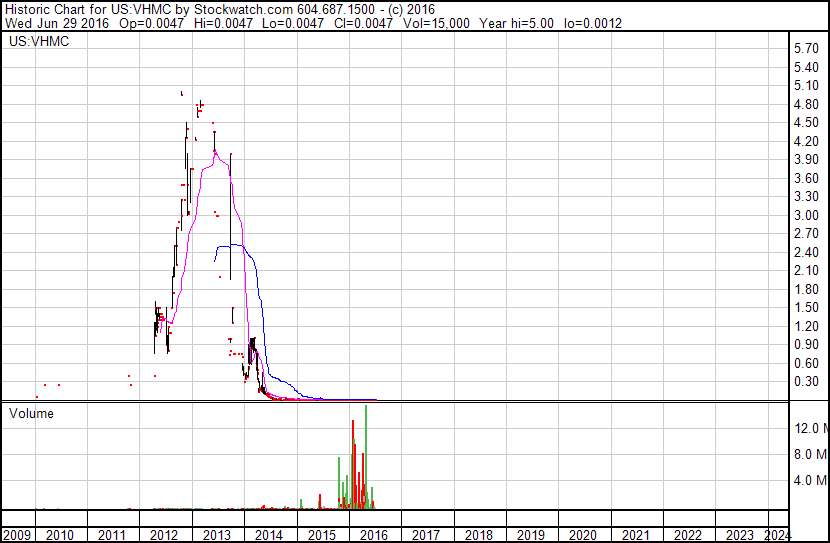Click the Cl=0.0047 closing price in header
The height and width of the screenshot is (543, 830).
(x=364, y=23)
